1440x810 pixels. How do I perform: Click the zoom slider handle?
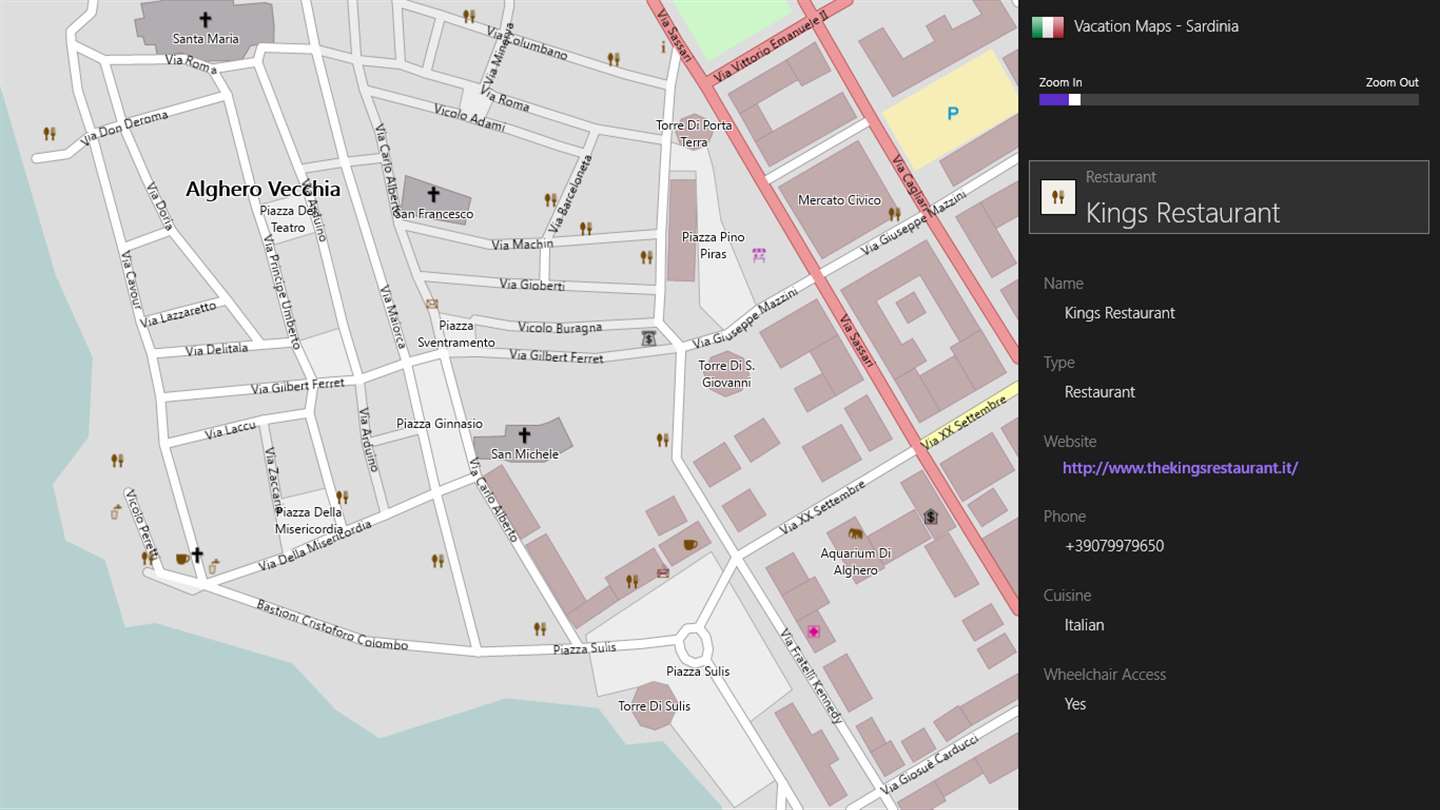1075,100
